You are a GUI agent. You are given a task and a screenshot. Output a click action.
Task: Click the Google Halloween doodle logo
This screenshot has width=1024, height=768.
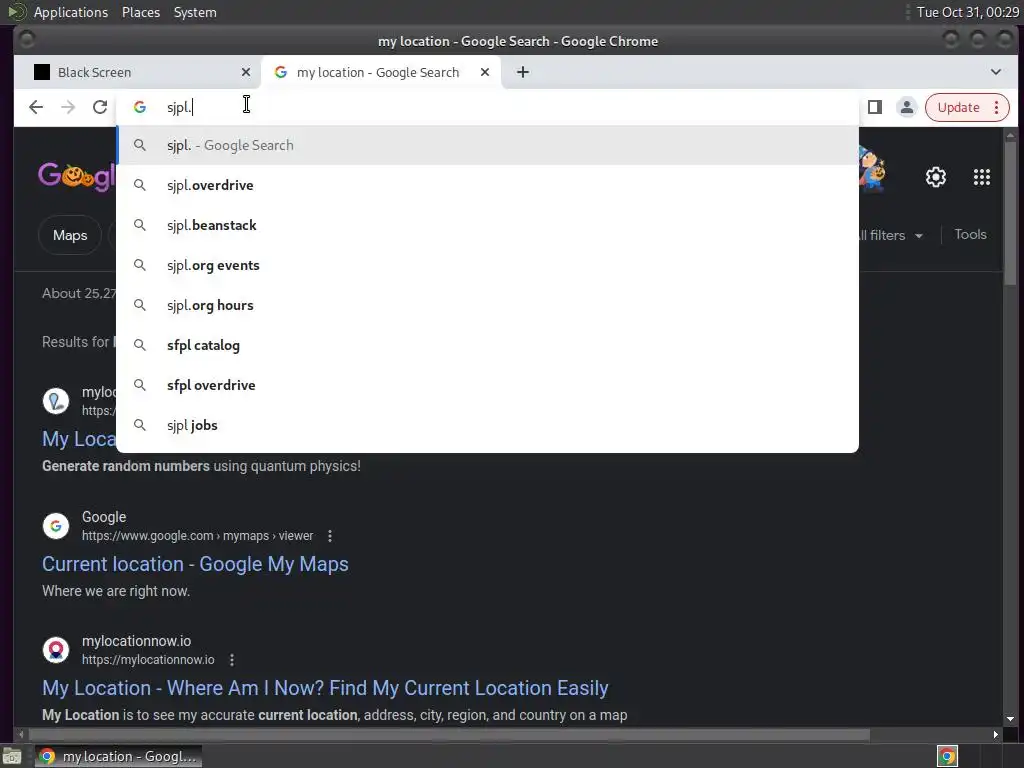point(76,177)
